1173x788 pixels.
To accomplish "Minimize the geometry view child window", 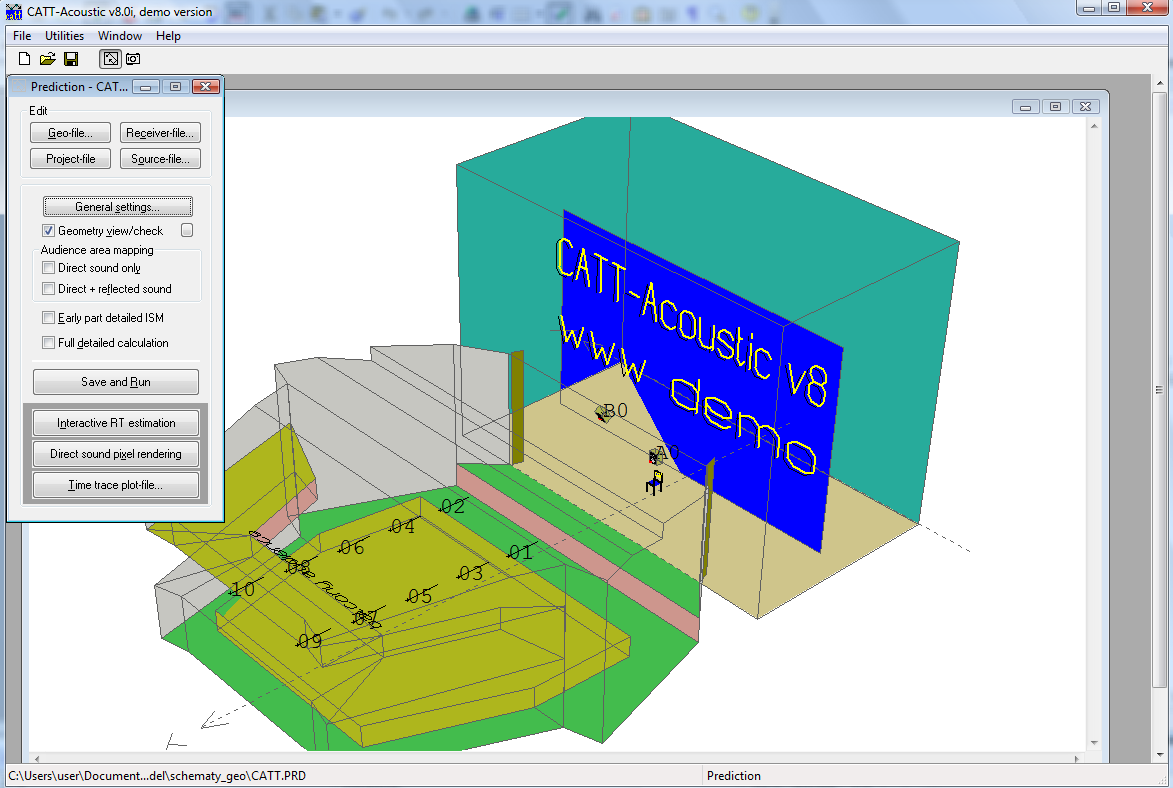I will (1026, 107).
